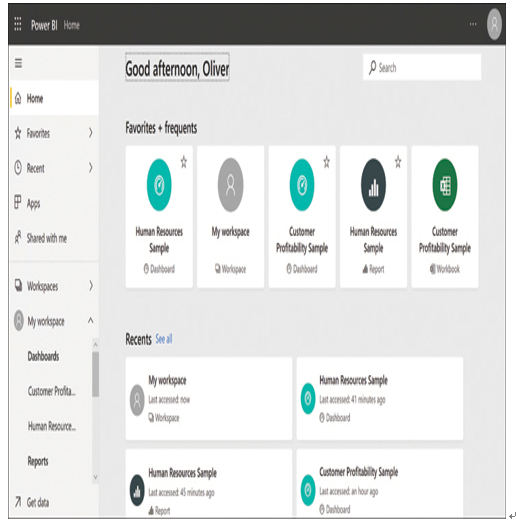This screenshot has width=517, height=527.
Task: Click the Customer Profitability Sample workbook title
Action: pyautogui.click(x=445, y=240)
